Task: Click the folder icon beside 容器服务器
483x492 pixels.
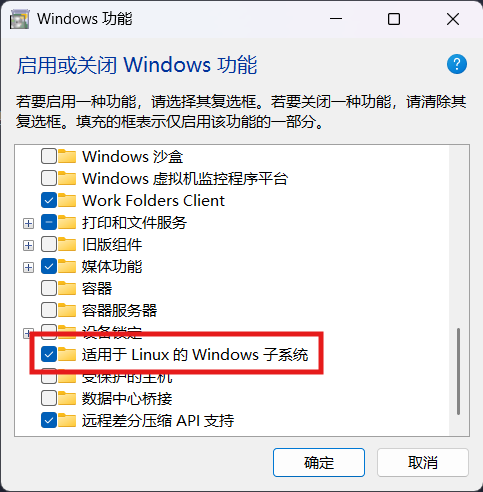Action: click(67, 310)
